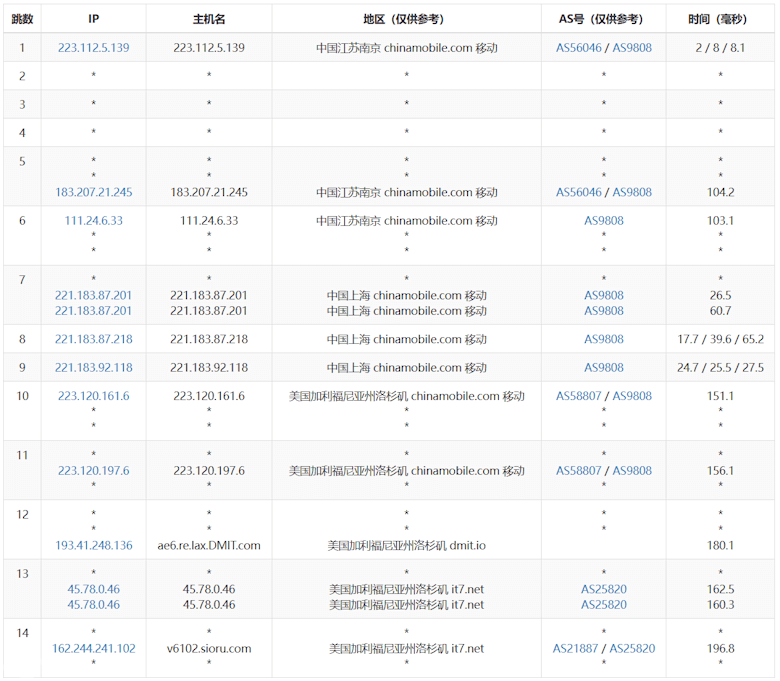Click the 主机名 column header
Image resolution: width=780 pixels, height=681 pixels.
pos(209,19)
